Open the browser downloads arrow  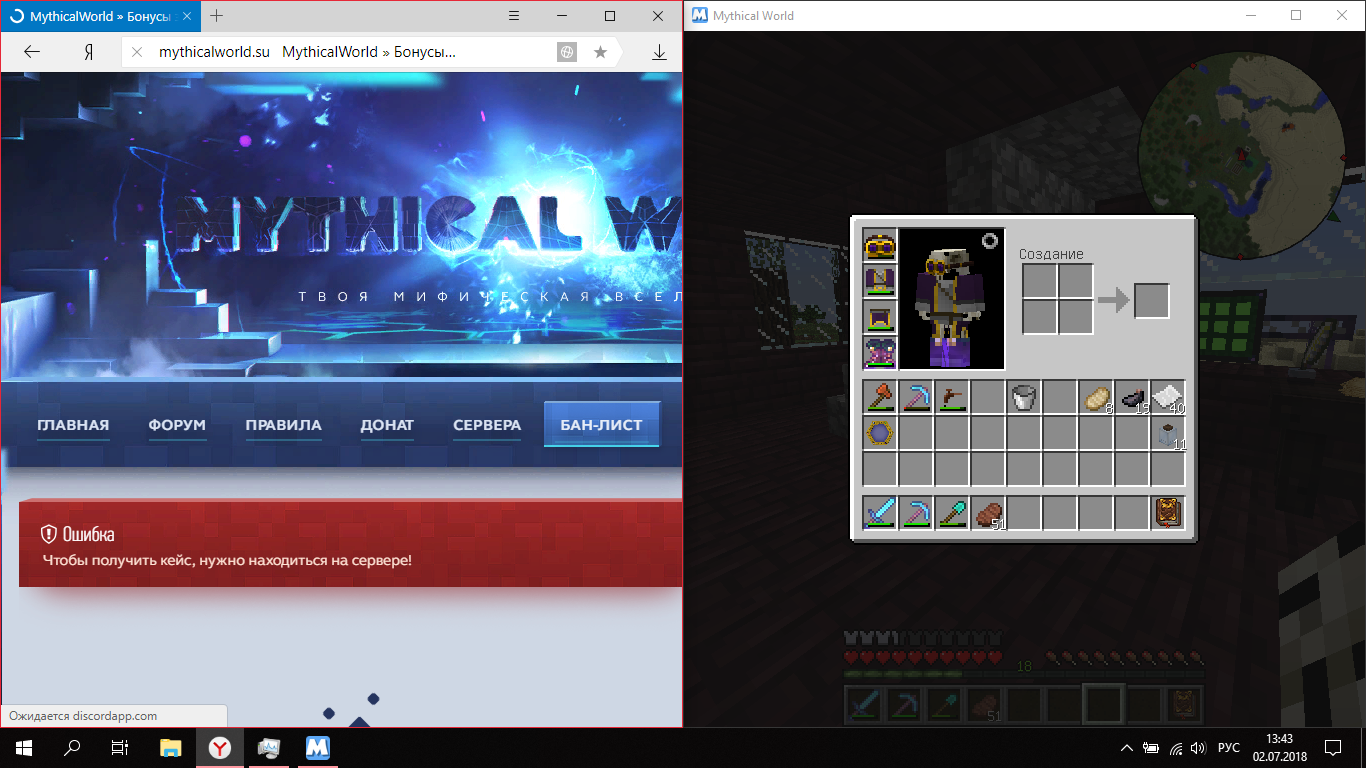tap(659, 53)
